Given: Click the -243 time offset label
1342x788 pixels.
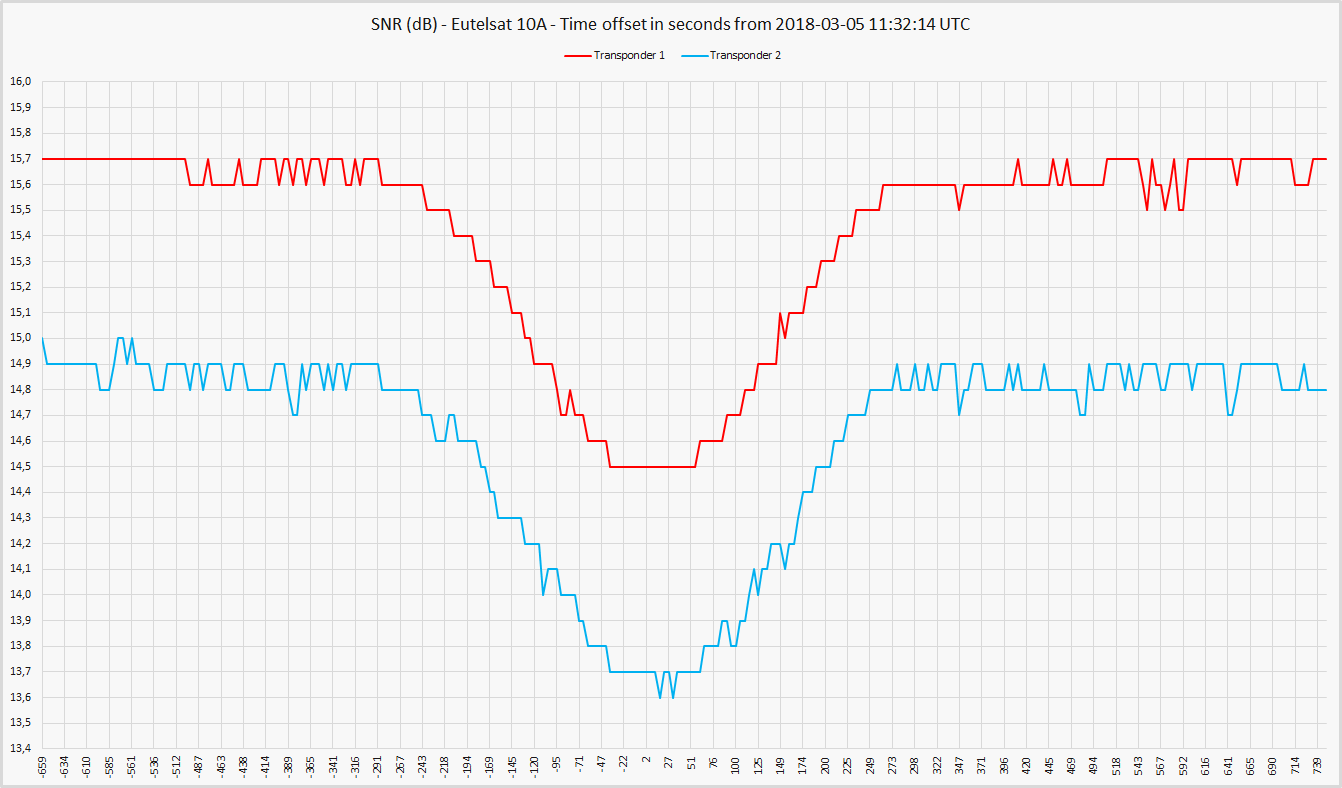Looking at the screenshot, I should (x=422, y=767).
